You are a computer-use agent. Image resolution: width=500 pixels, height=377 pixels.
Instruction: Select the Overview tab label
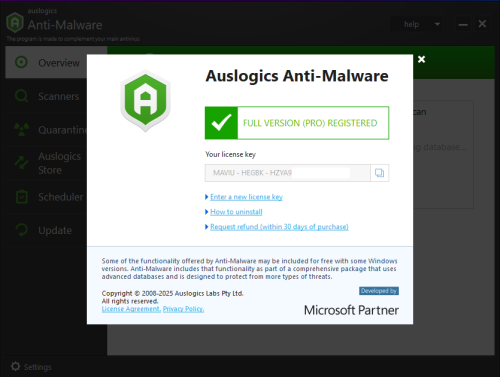click(x=59, y=63)
